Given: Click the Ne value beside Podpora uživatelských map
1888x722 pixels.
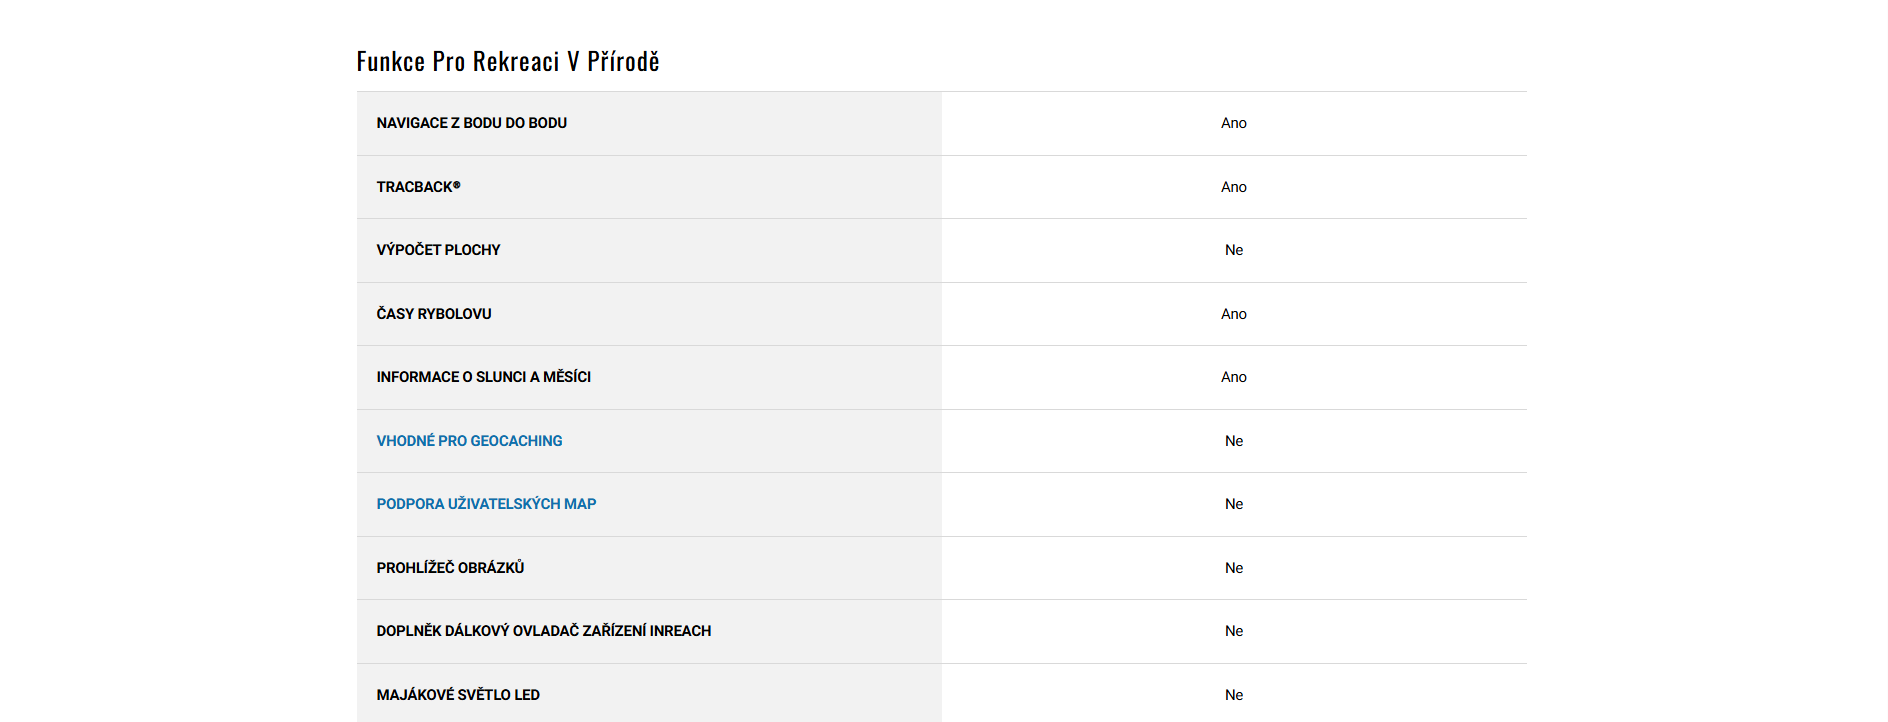Looking at the screenshot, I should point(1234,504).
